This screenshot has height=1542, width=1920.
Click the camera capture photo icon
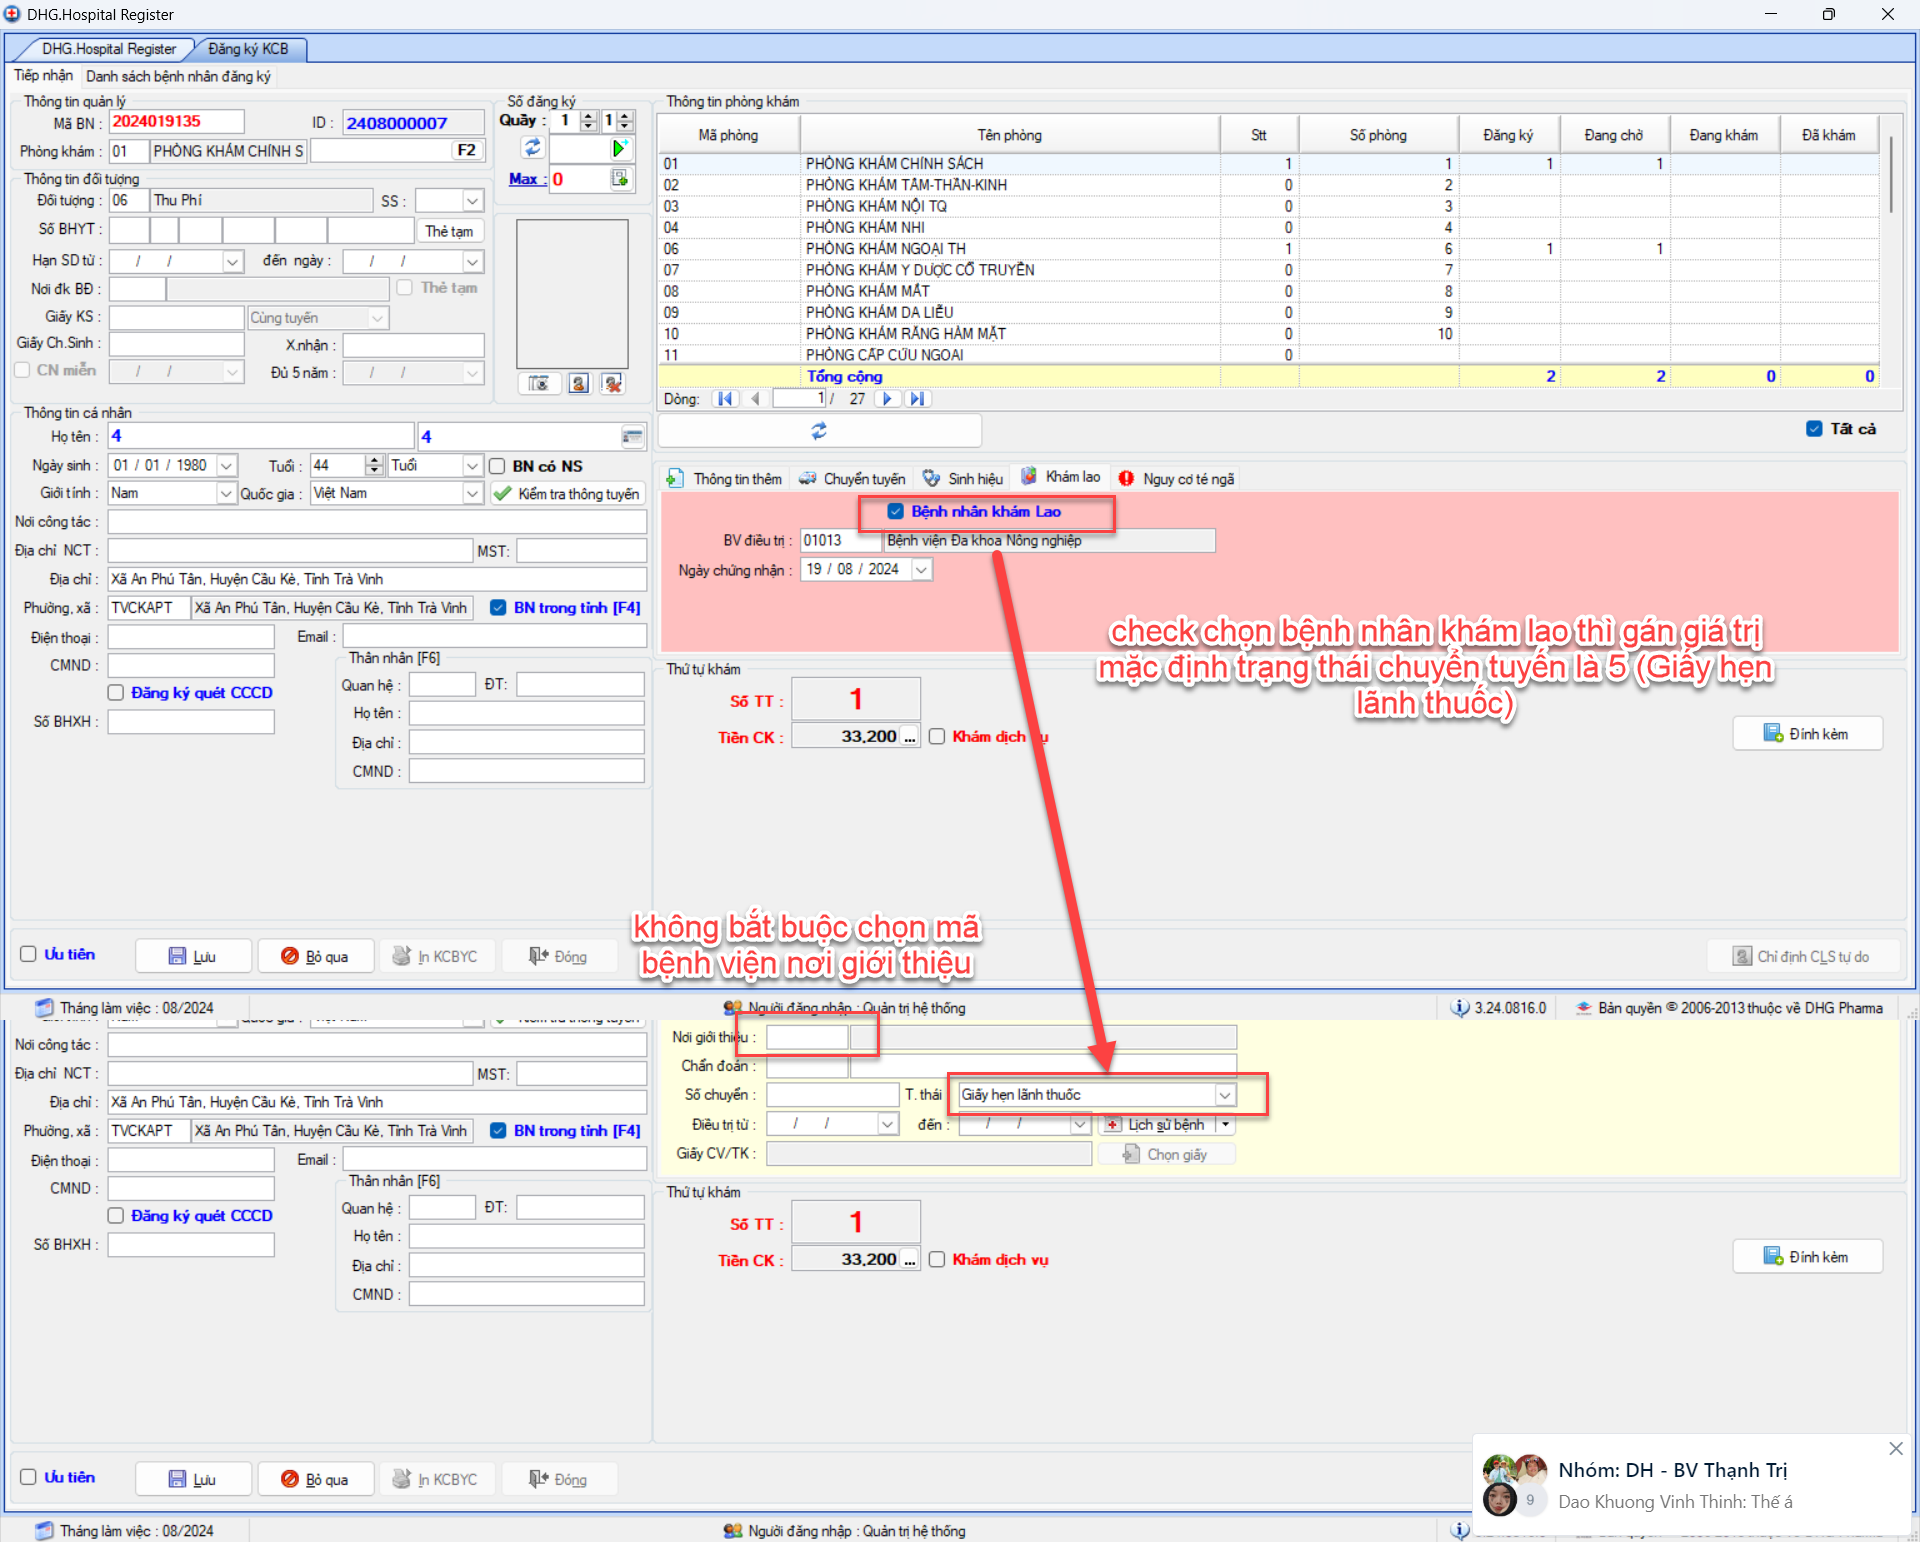539,384
